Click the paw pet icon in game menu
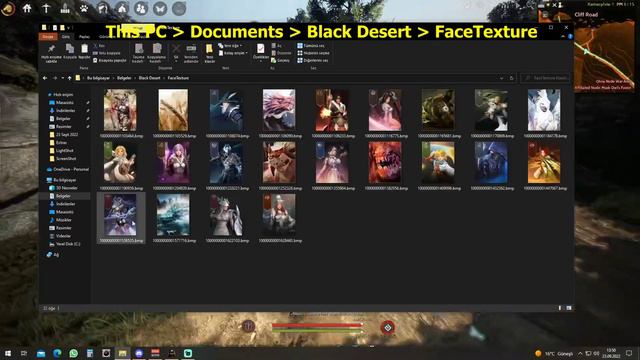The image size is (640, 360). tap(84, 8)
